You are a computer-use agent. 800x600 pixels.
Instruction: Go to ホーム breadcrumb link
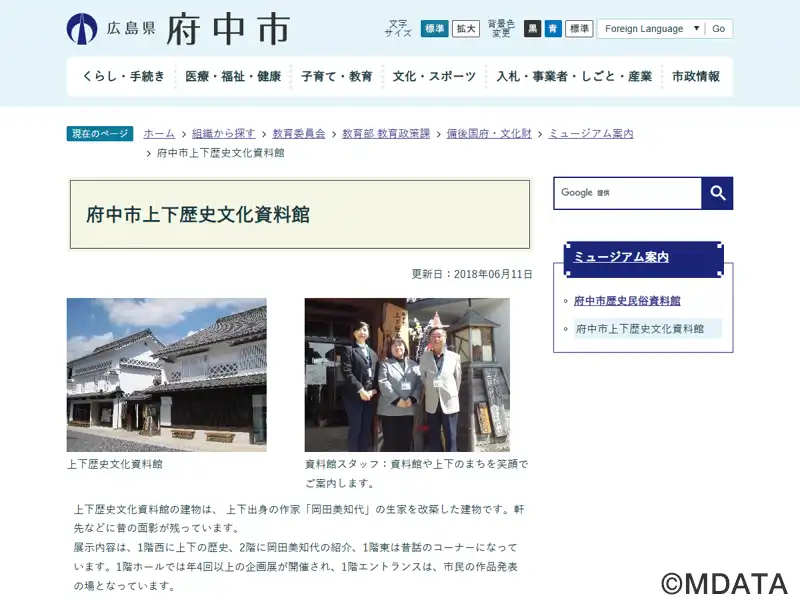coord(159,134)
